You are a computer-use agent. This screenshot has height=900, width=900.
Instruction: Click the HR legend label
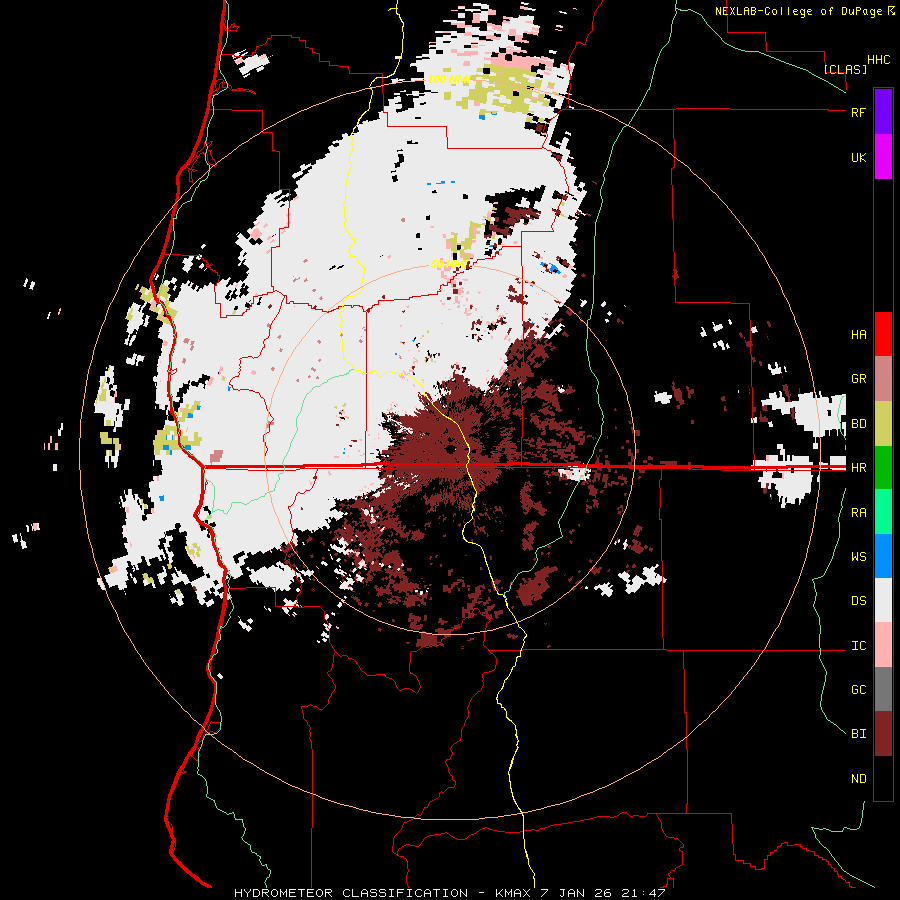tap(858, 468)
